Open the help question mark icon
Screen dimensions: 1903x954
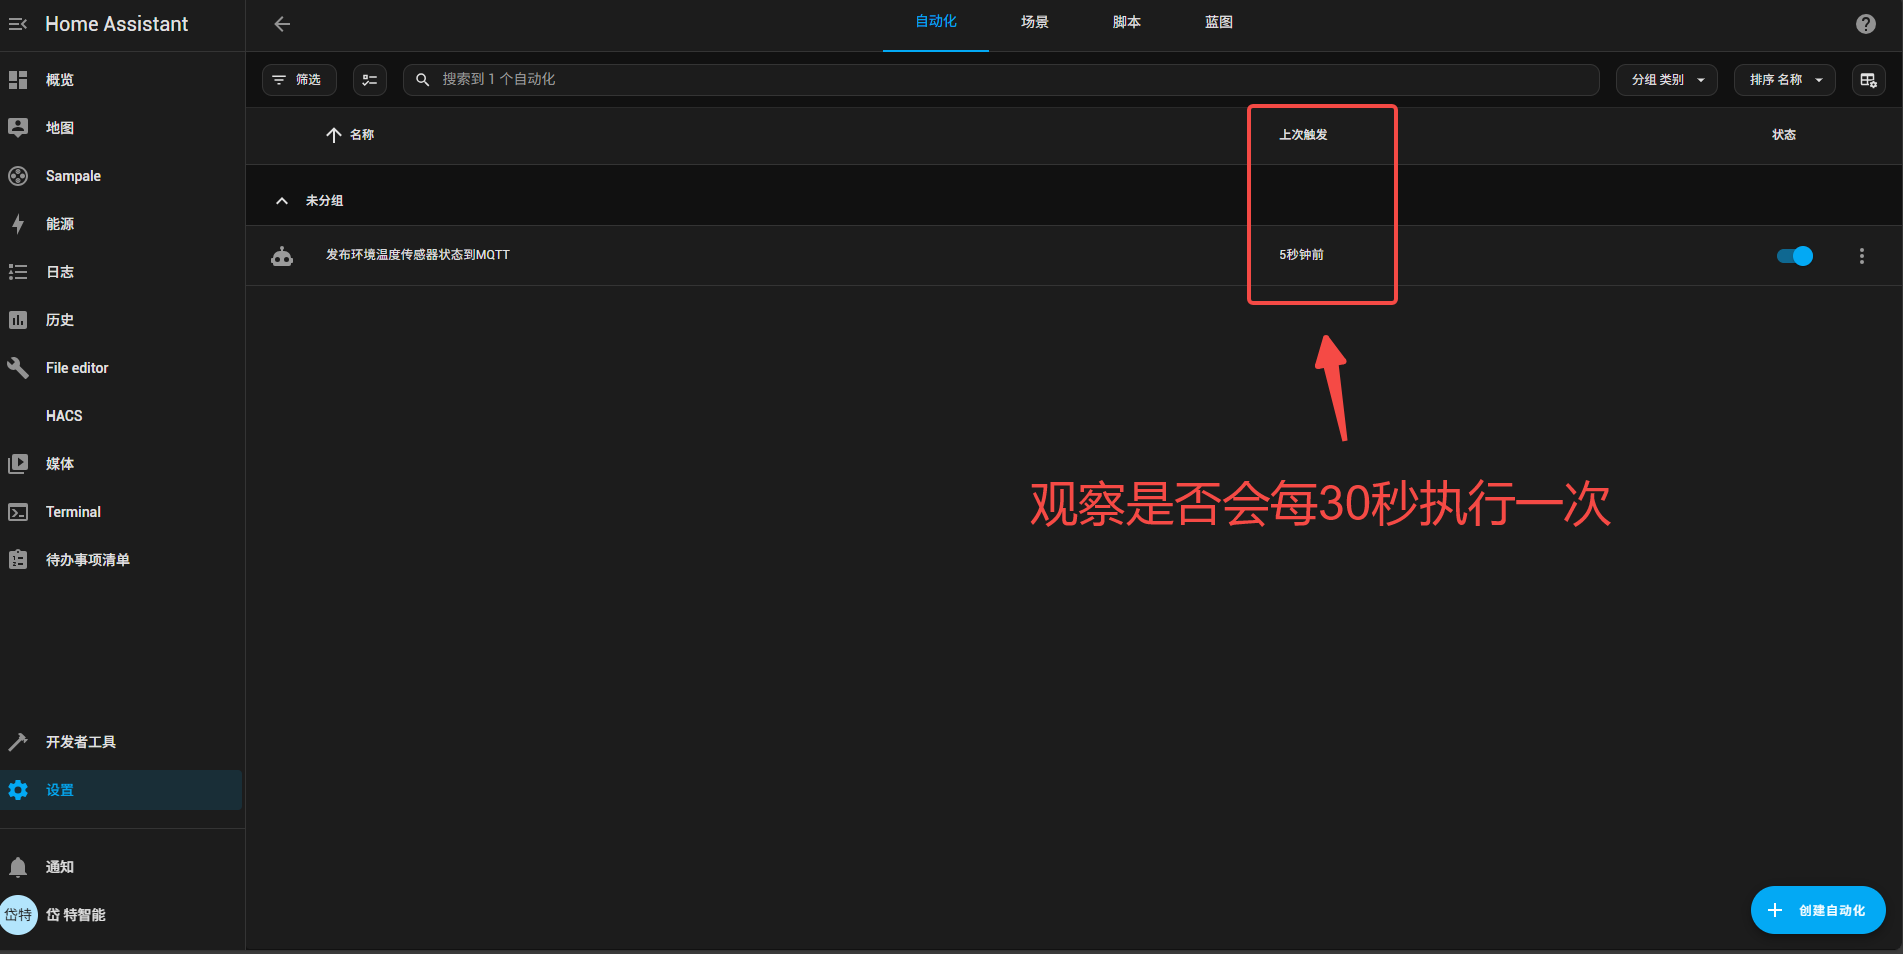tap(1865, 24)
